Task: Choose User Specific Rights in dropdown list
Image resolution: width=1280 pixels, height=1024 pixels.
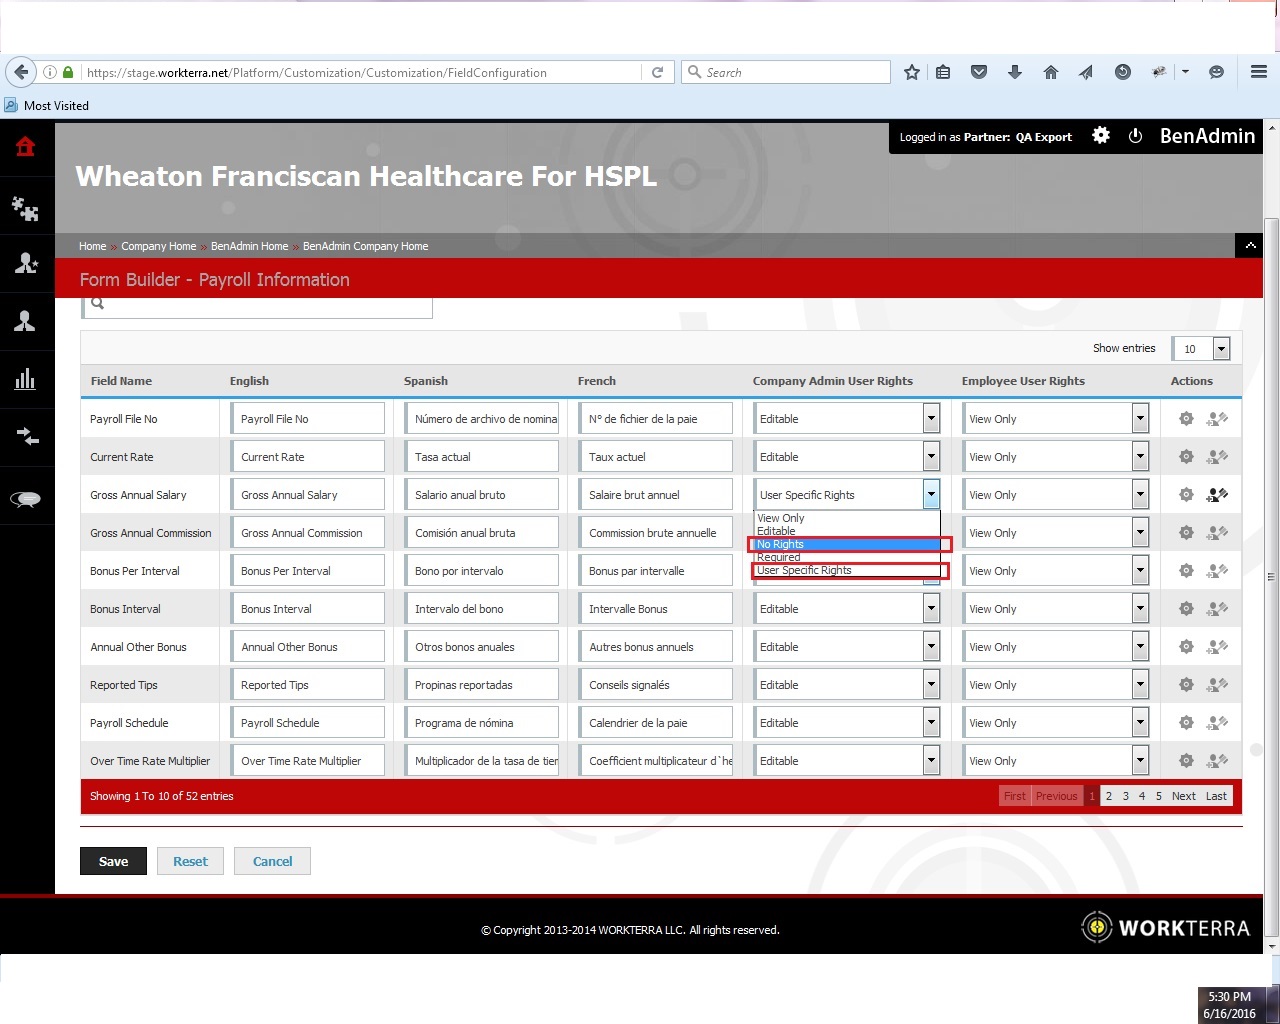Action: (846, 570)
